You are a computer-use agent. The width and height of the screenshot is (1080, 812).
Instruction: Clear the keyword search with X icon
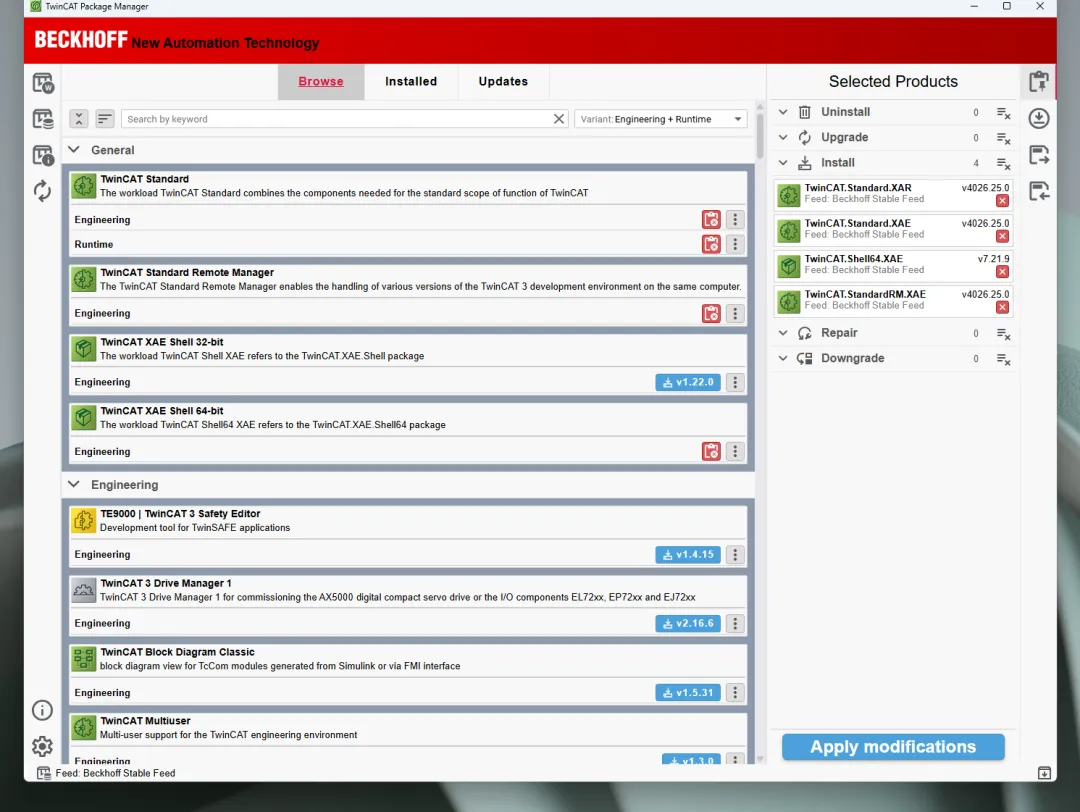(x=559, y=119)
